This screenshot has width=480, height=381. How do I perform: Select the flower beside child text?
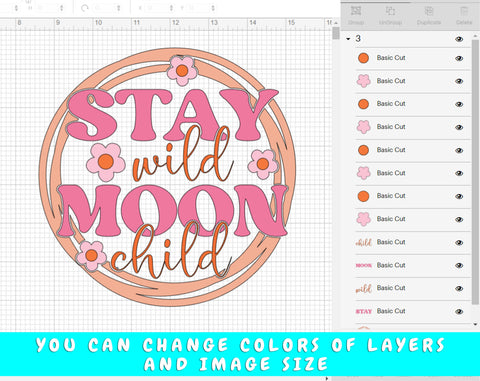click(91, 256)
